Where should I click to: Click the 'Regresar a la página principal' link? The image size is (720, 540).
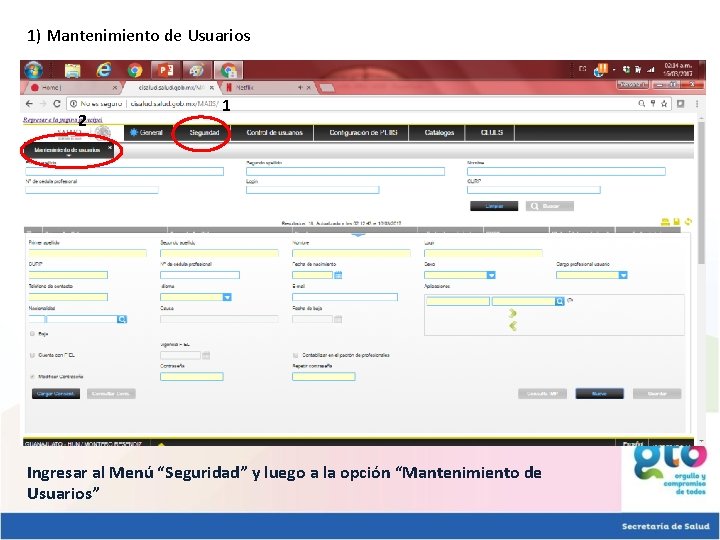pos(62,119)
